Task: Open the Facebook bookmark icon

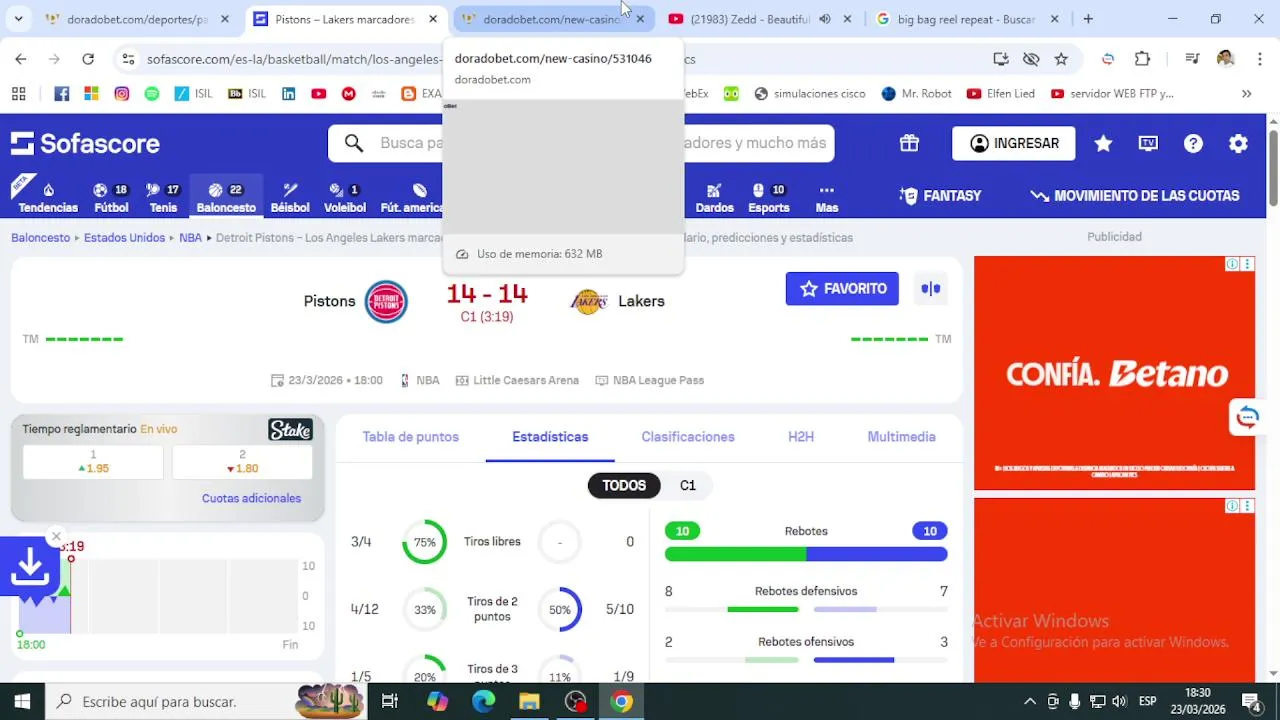Action: click(62, 93)
